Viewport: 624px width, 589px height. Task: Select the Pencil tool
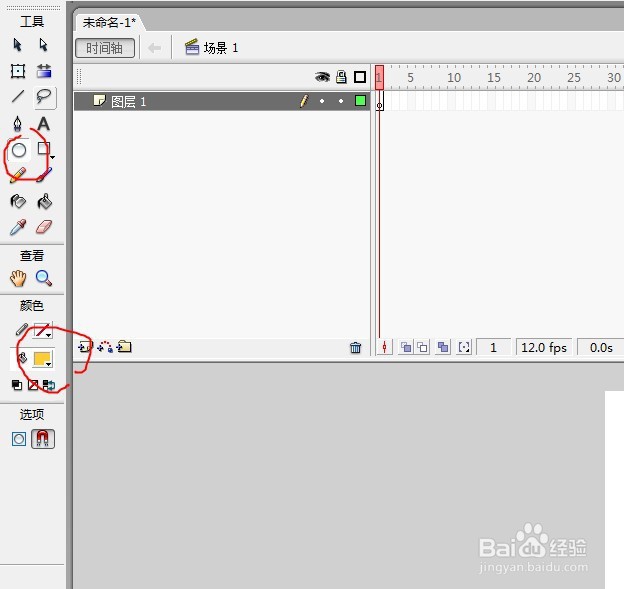[18, 175]
